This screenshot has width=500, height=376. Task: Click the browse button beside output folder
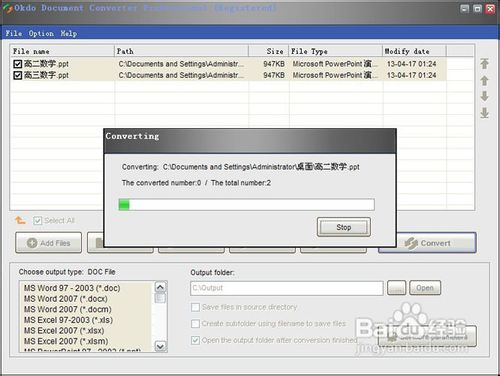point(397,288)
